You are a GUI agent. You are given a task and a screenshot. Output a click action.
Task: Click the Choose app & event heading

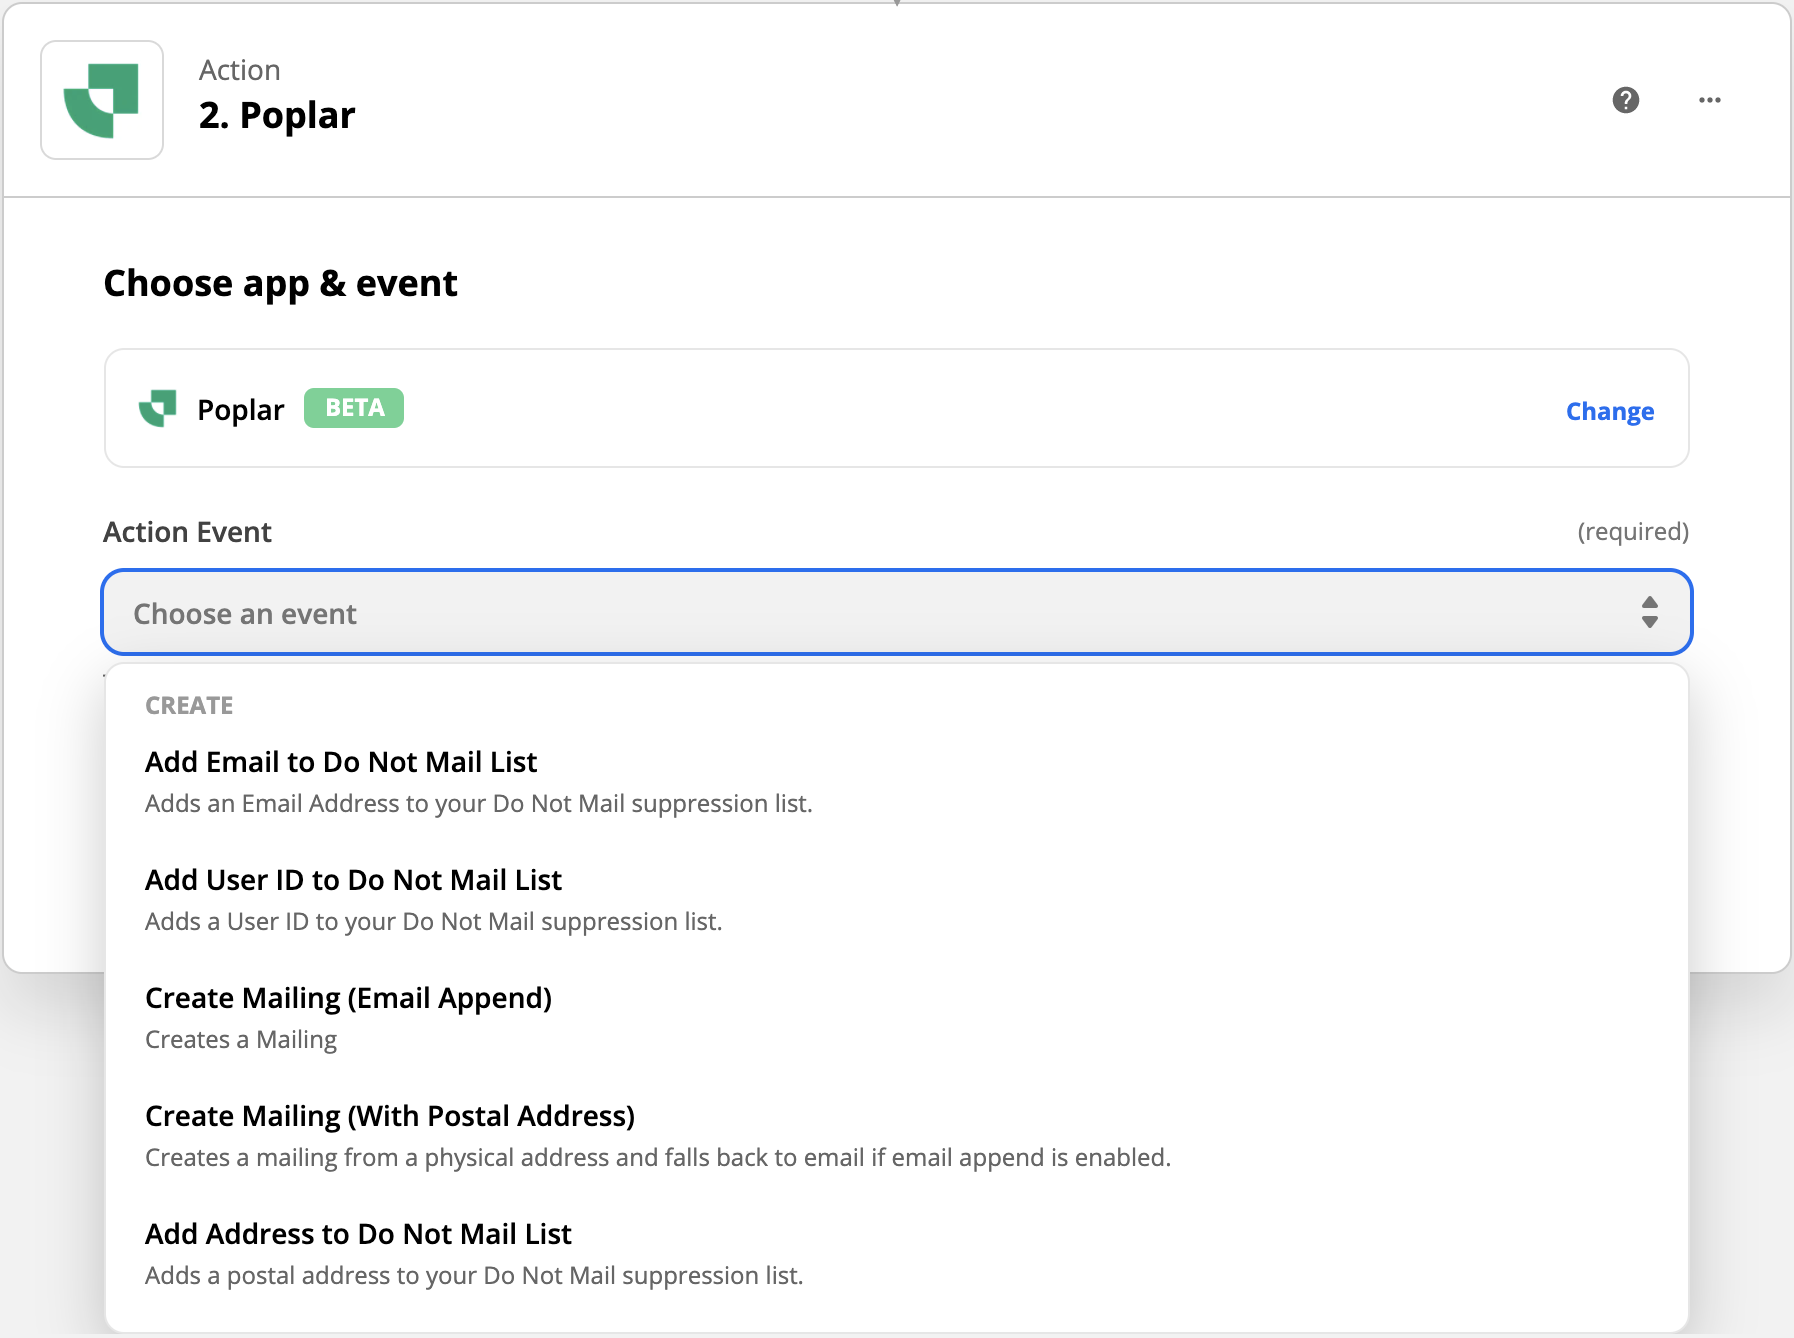(x=280, y=283)
